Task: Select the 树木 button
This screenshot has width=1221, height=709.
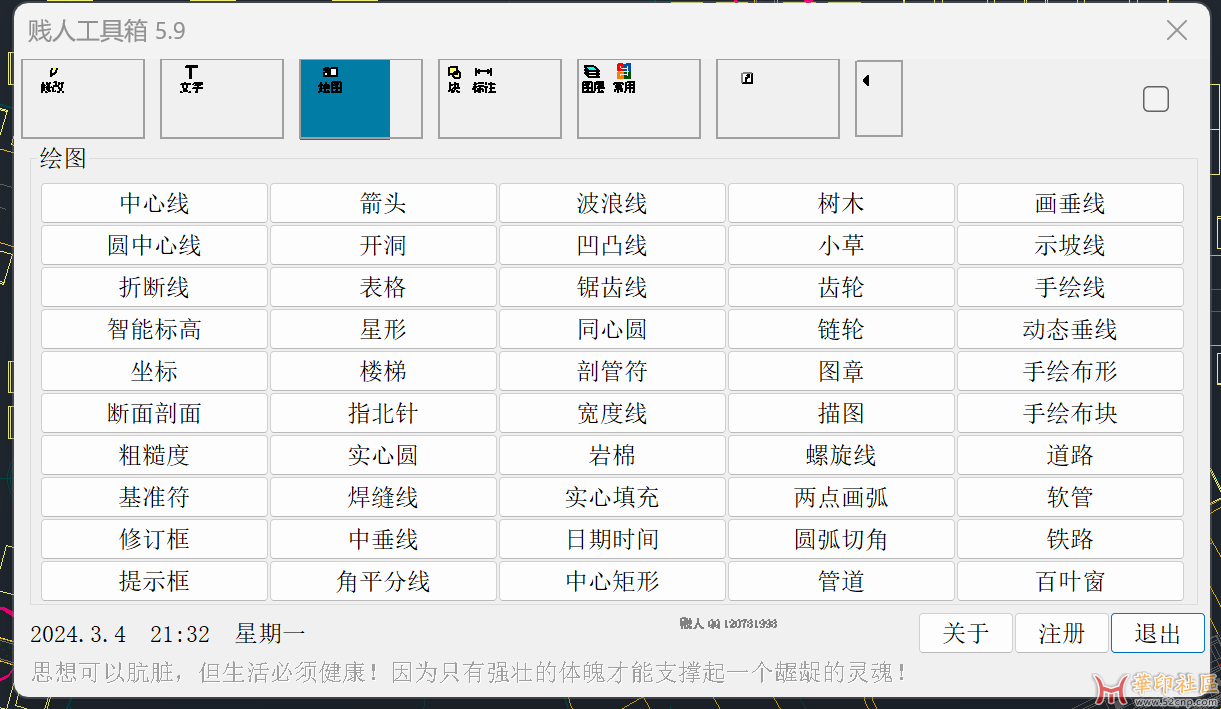Action: coord(841,203)
